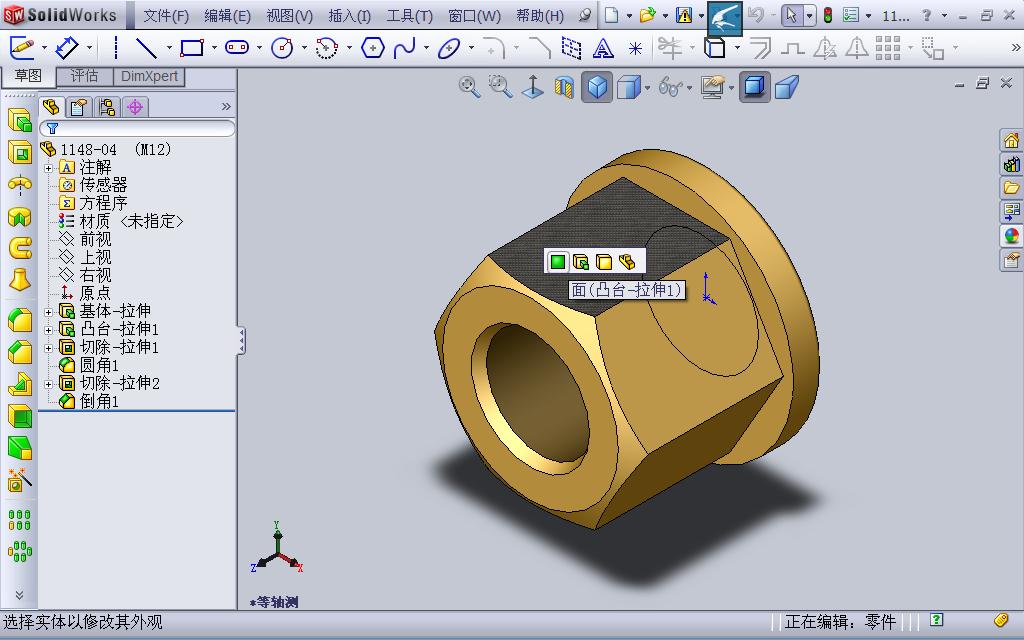Open the Circle tool dropdown arrow
This screenshot has width=1024, height=640.
point(304,48)
